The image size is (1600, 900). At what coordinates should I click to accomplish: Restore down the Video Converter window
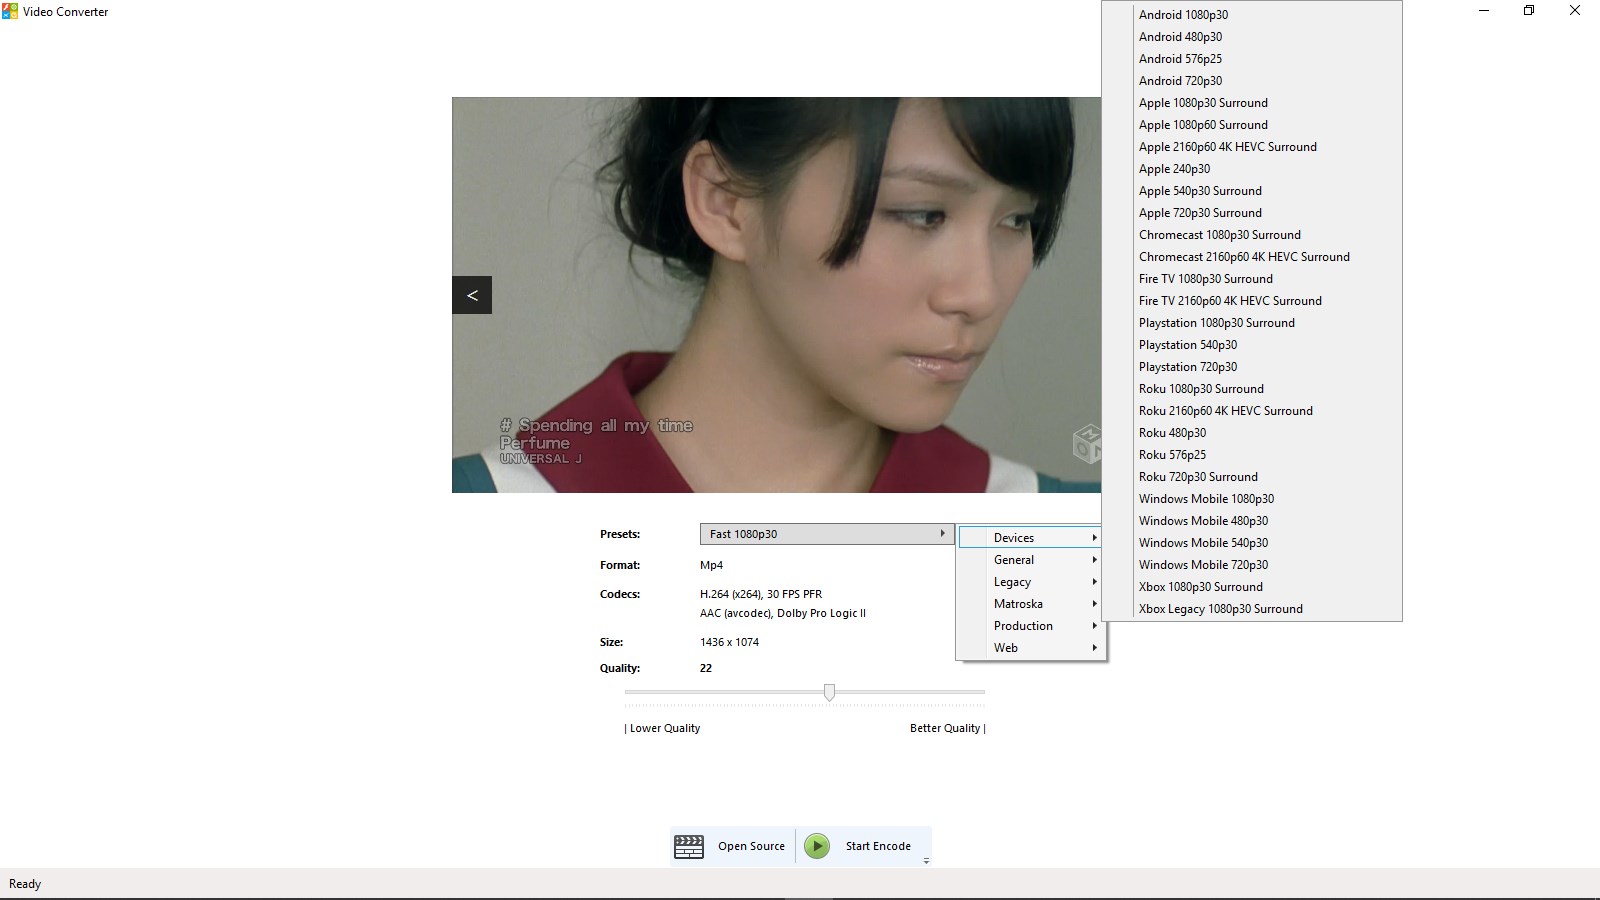click(x=1529, y=11)
